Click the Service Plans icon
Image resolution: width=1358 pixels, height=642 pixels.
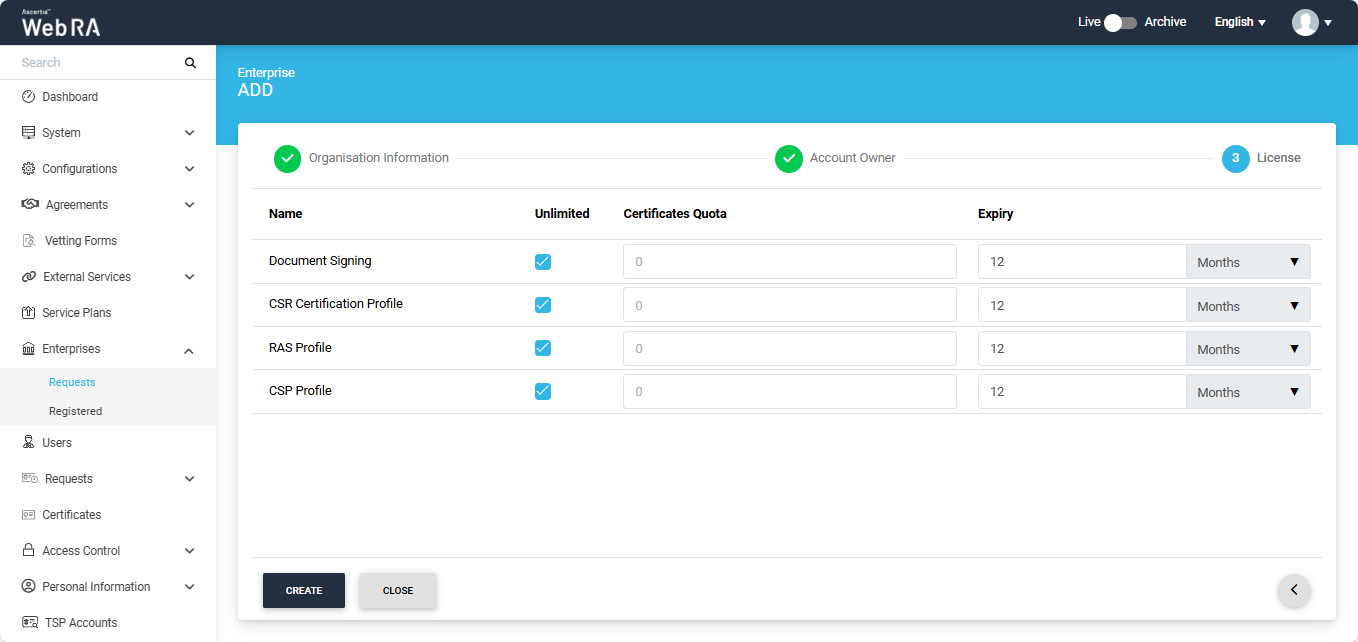point(28,313)
